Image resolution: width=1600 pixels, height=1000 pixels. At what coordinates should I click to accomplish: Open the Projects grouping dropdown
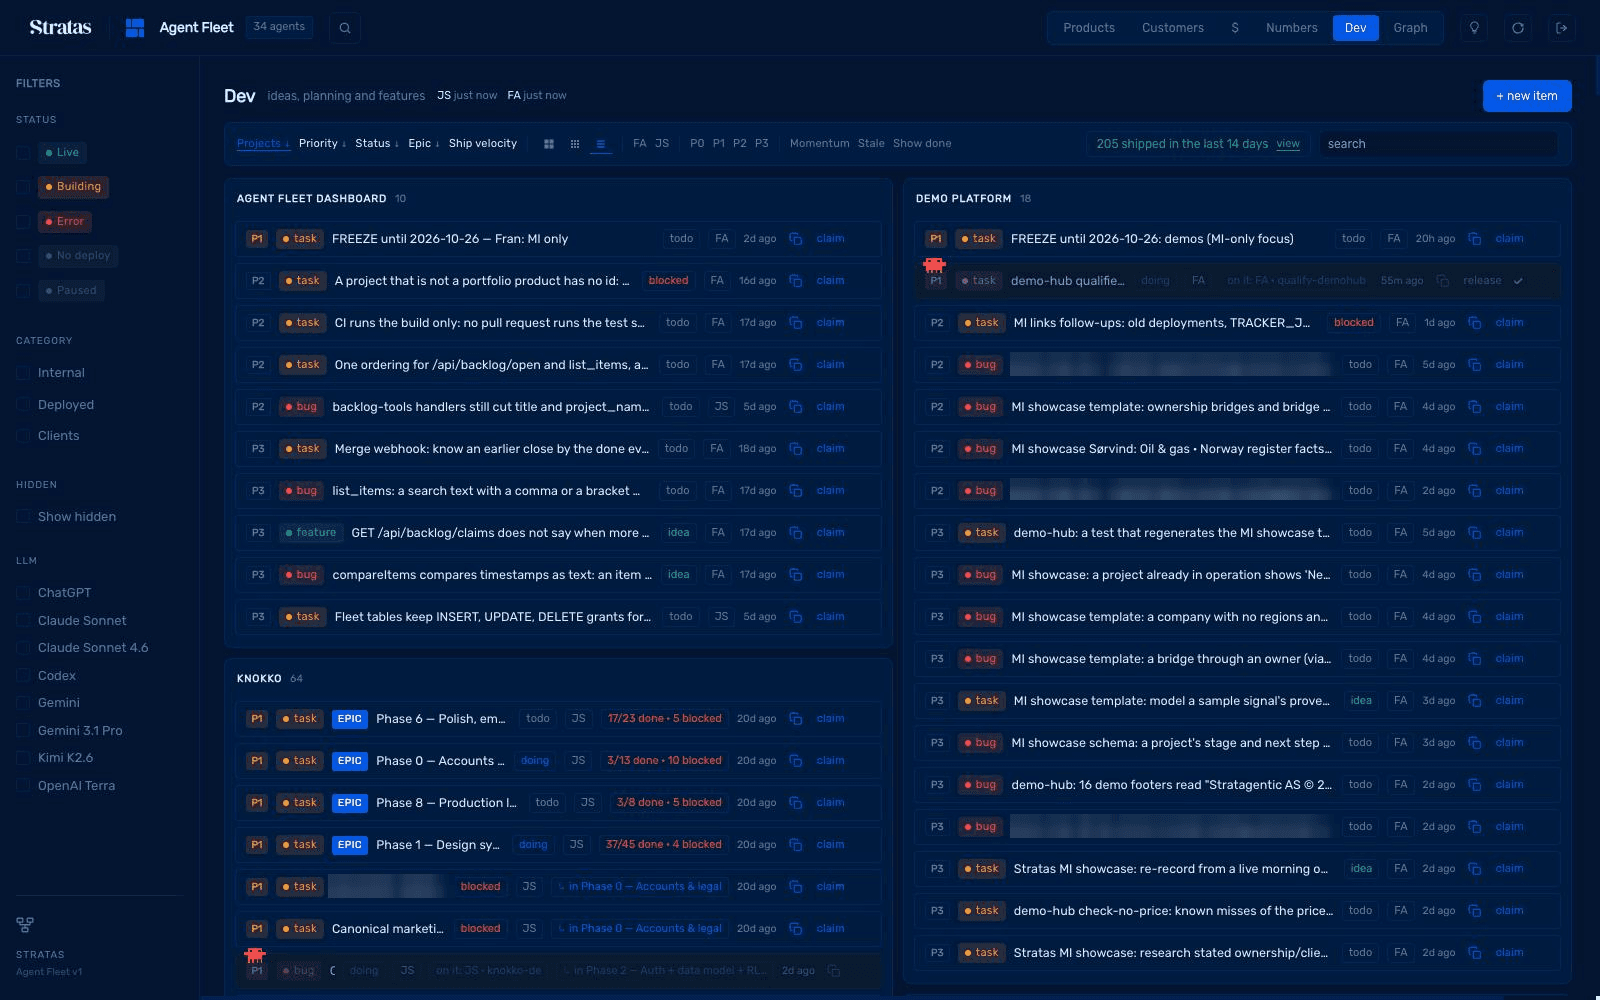coord(263,144)
